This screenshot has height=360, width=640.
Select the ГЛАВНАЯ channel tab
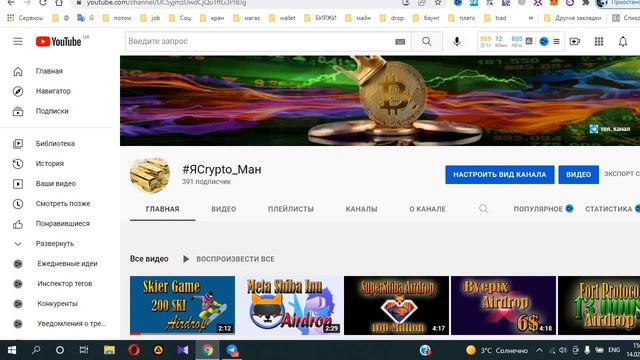(x=162, y=209)
